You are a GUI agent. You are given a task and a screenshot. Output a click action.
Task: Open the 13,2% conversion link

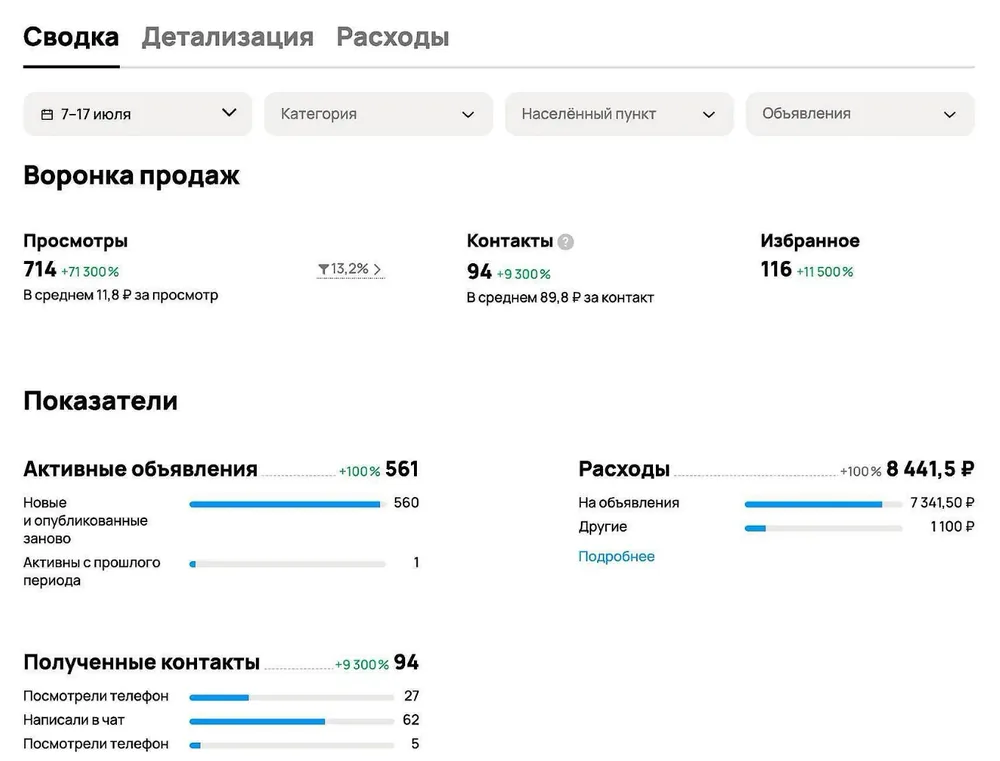point(351,269)
